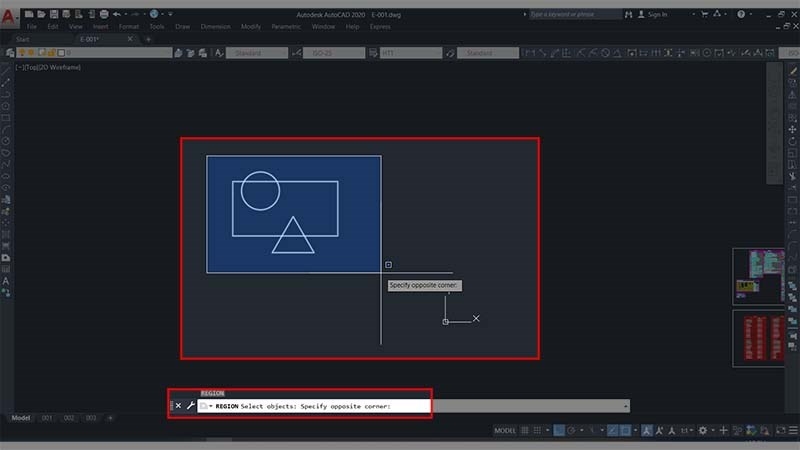Click the keyword search box
The height and width of the screenshot is (450, 800).
575,14
